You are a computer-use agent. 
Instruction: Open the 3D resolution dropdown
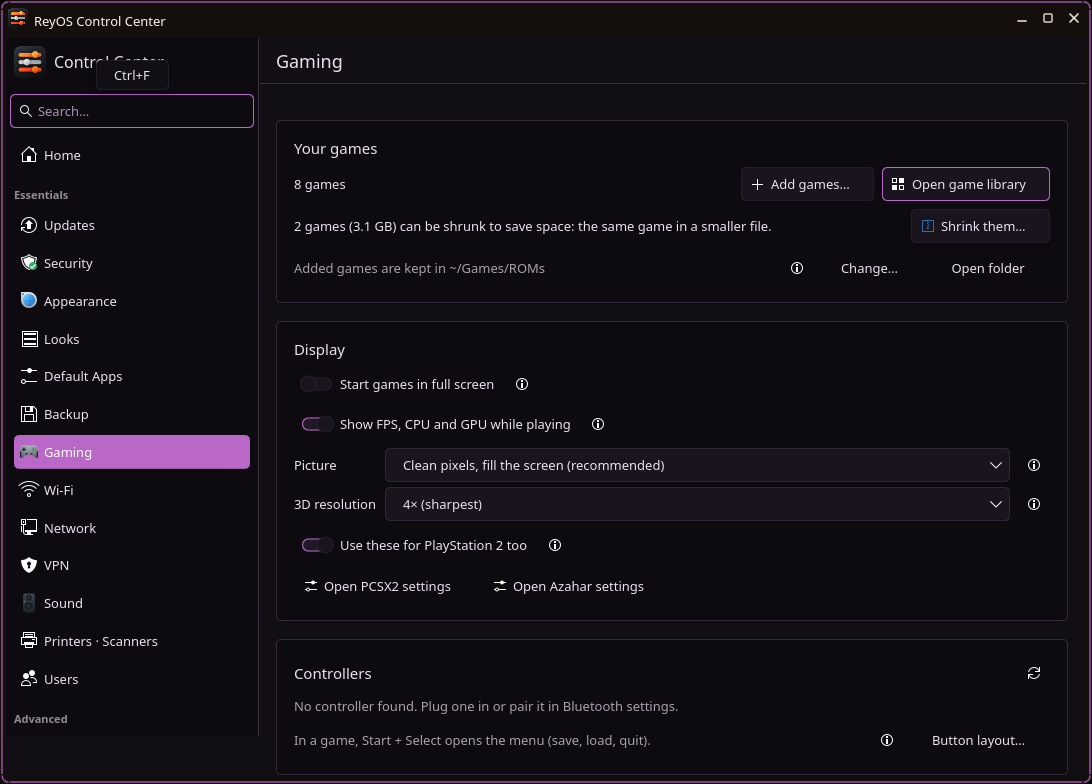(697, 504)
